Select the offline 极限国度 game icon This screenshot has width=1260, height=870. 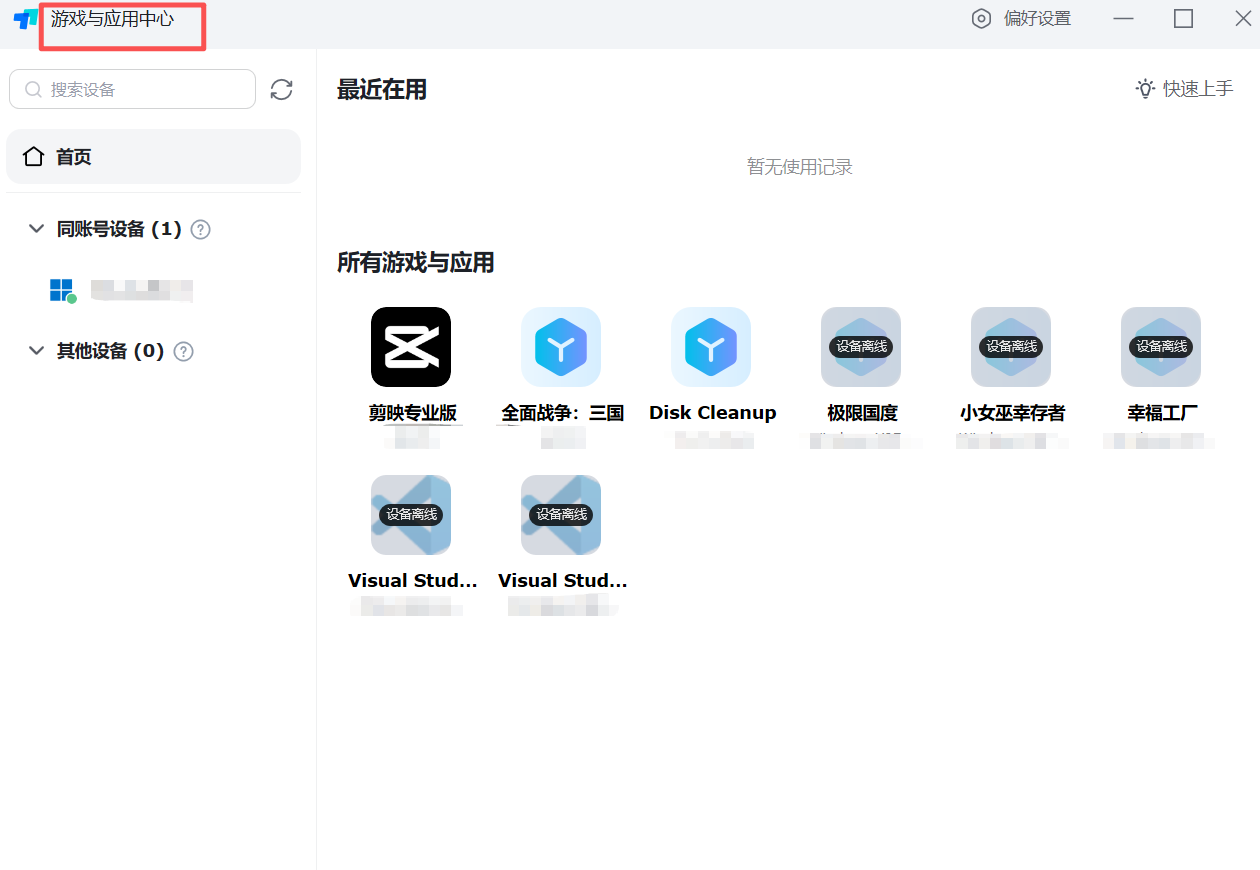pyautogui.click(x=861, y=347)
